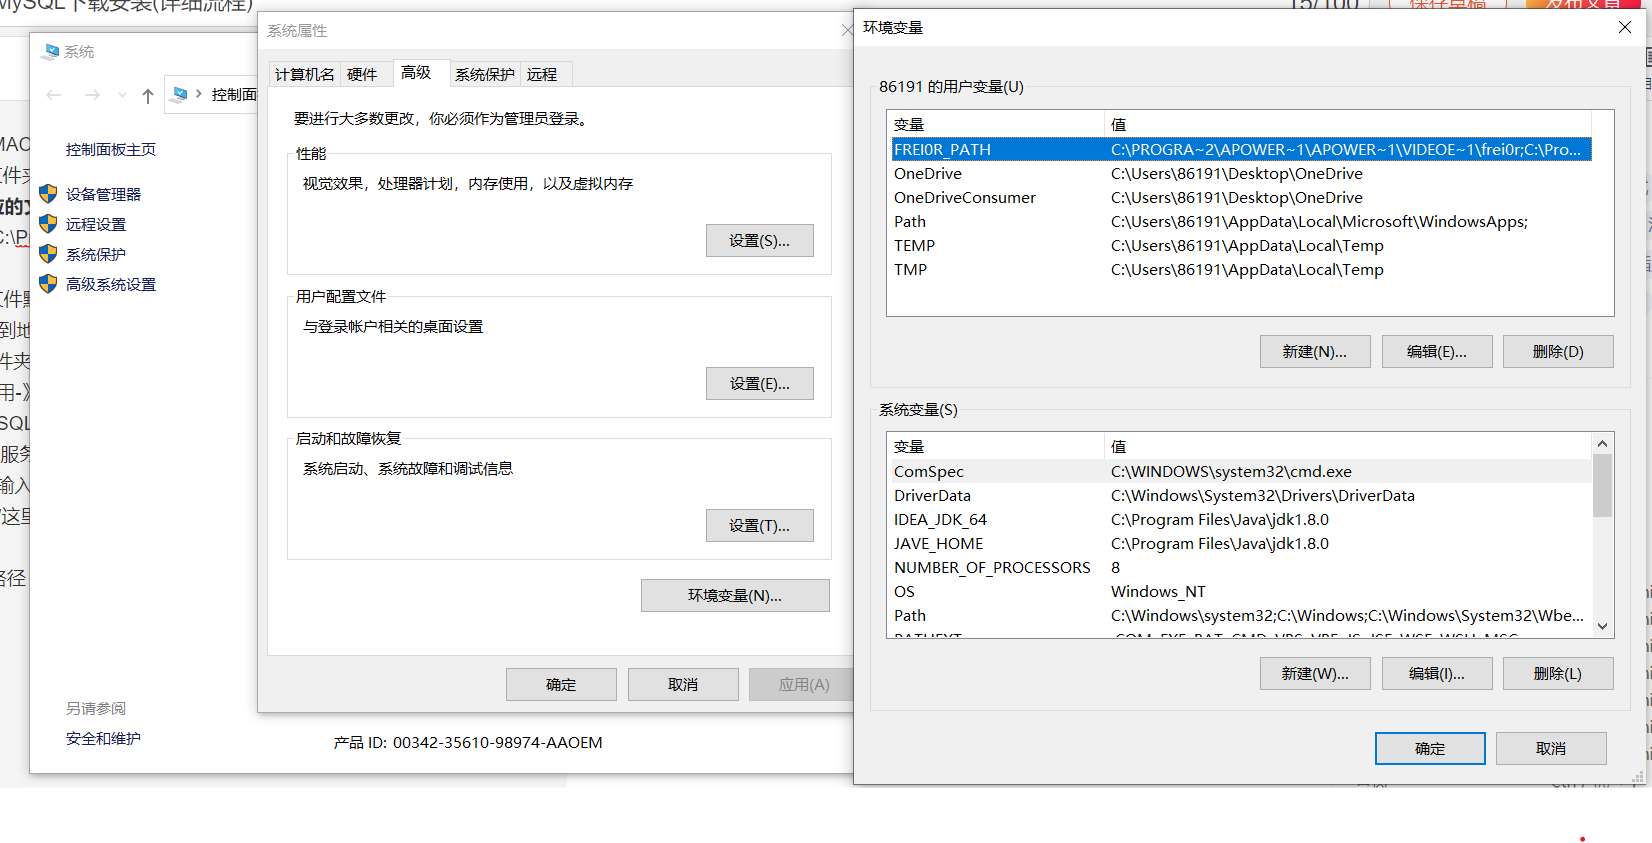Select the OS system variable row
The width and height of the screenshot is (1652, 843).
tap(1241, 592)
